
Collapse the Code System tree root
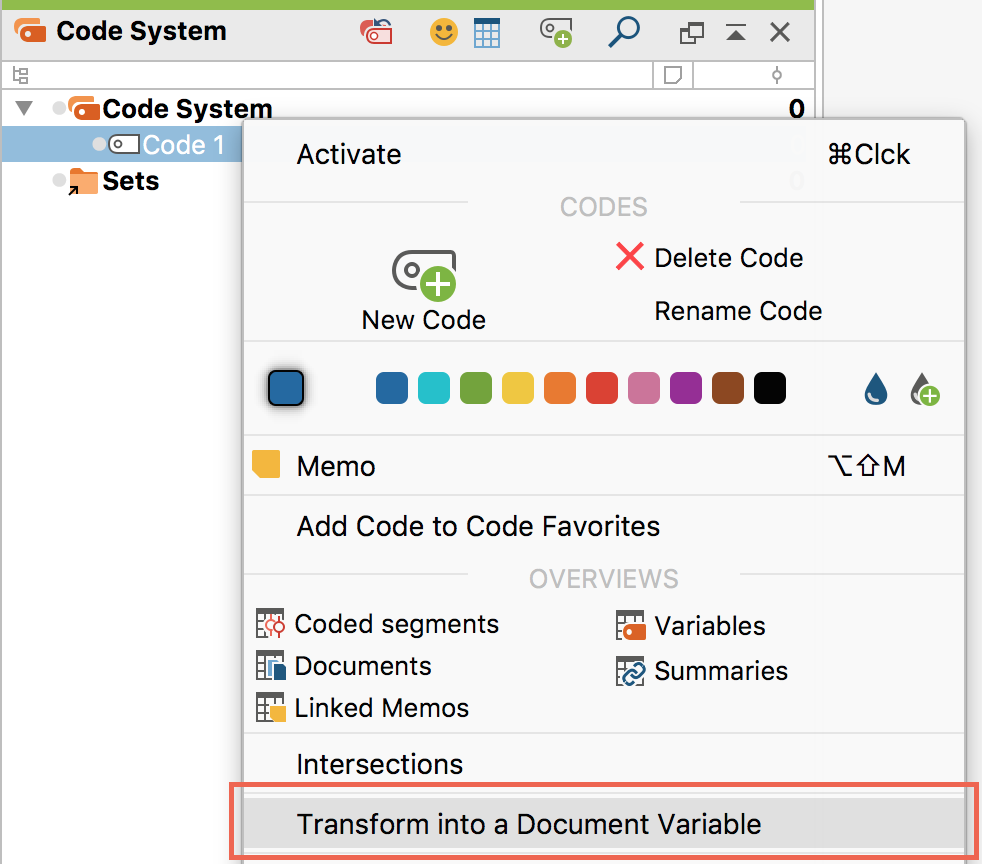point(24,108)
